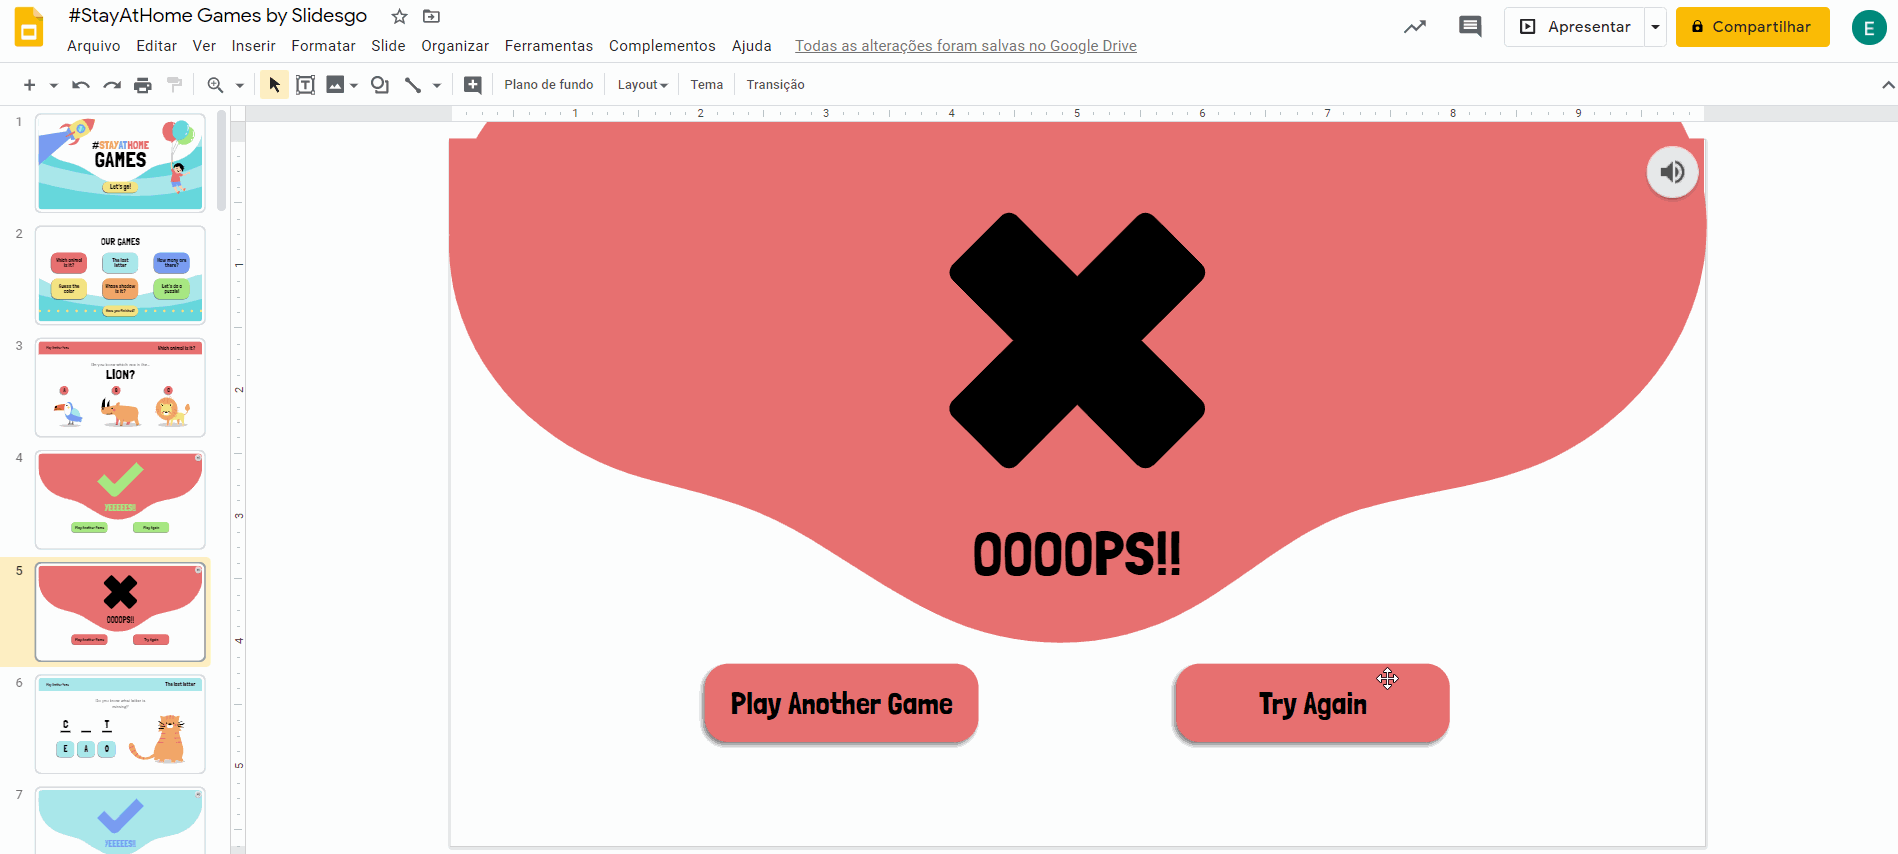1898x854 pixels.
Task: Add new slide plus icon
Action: tap(29, 85)
